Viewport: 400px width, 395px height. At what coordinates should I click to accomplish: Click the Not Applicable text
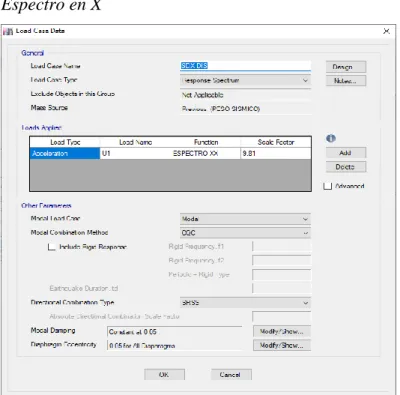coord(203,95)
